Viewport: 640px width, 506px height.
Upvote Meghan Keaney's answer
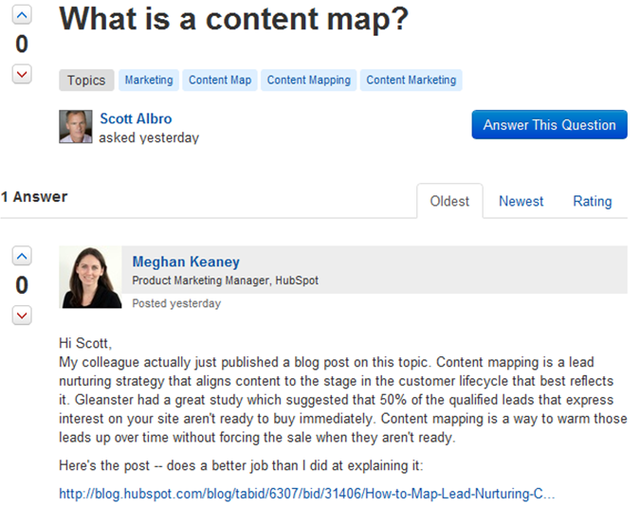tap(21, 255)
